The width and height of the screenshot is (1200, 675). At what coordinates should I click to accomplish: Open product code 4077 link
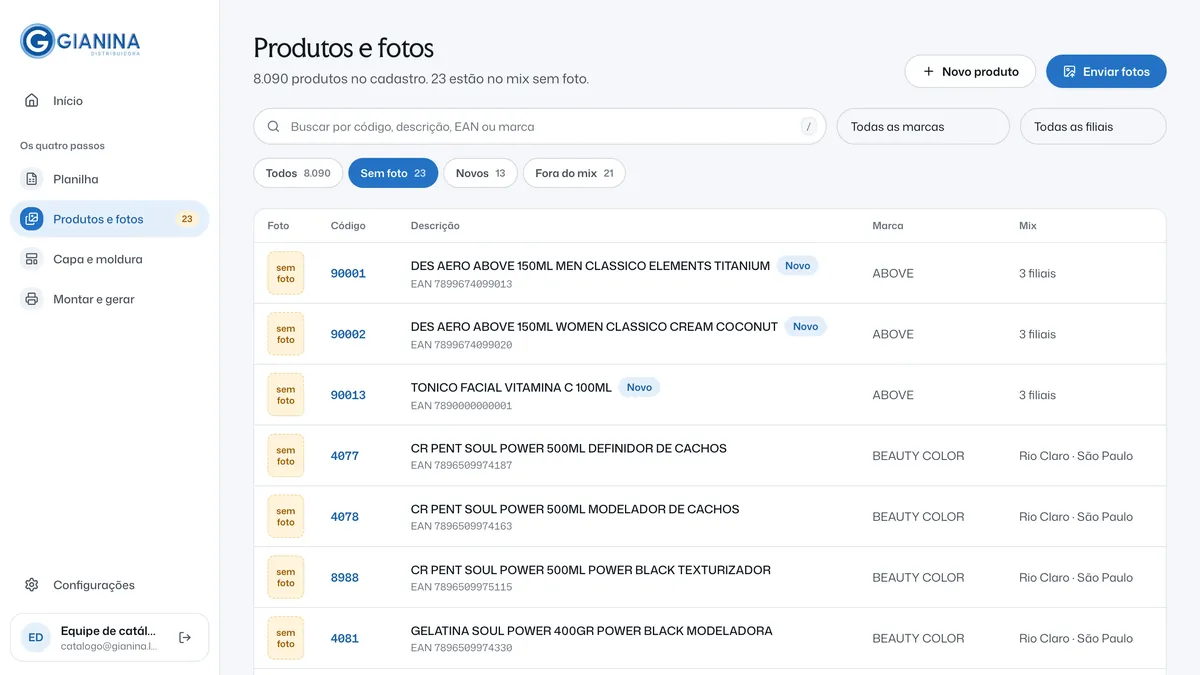345,456
